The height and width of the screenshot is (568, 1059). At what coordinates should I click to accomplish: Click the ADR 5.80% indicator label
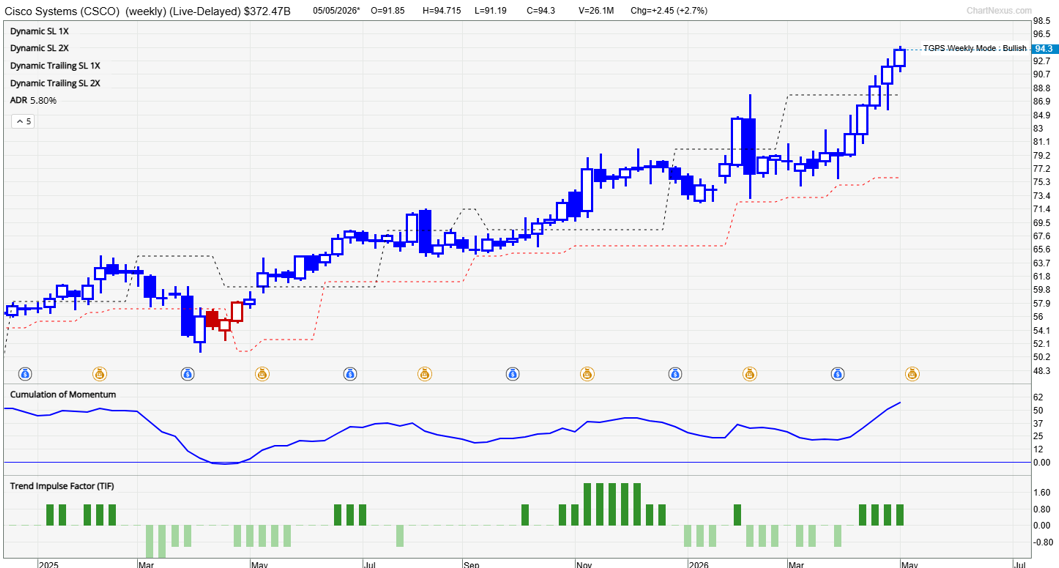[x=33, y=100]
